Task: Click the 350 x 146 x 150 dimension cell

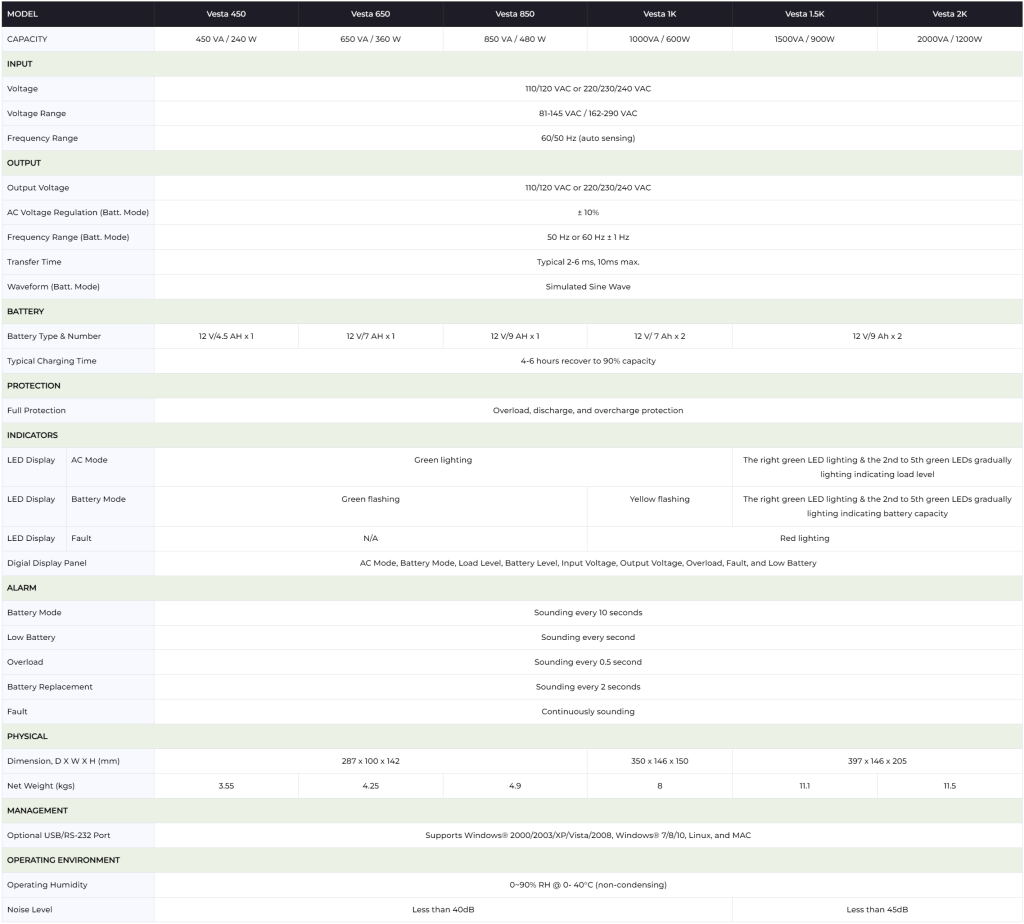Action: coord(660,761)
